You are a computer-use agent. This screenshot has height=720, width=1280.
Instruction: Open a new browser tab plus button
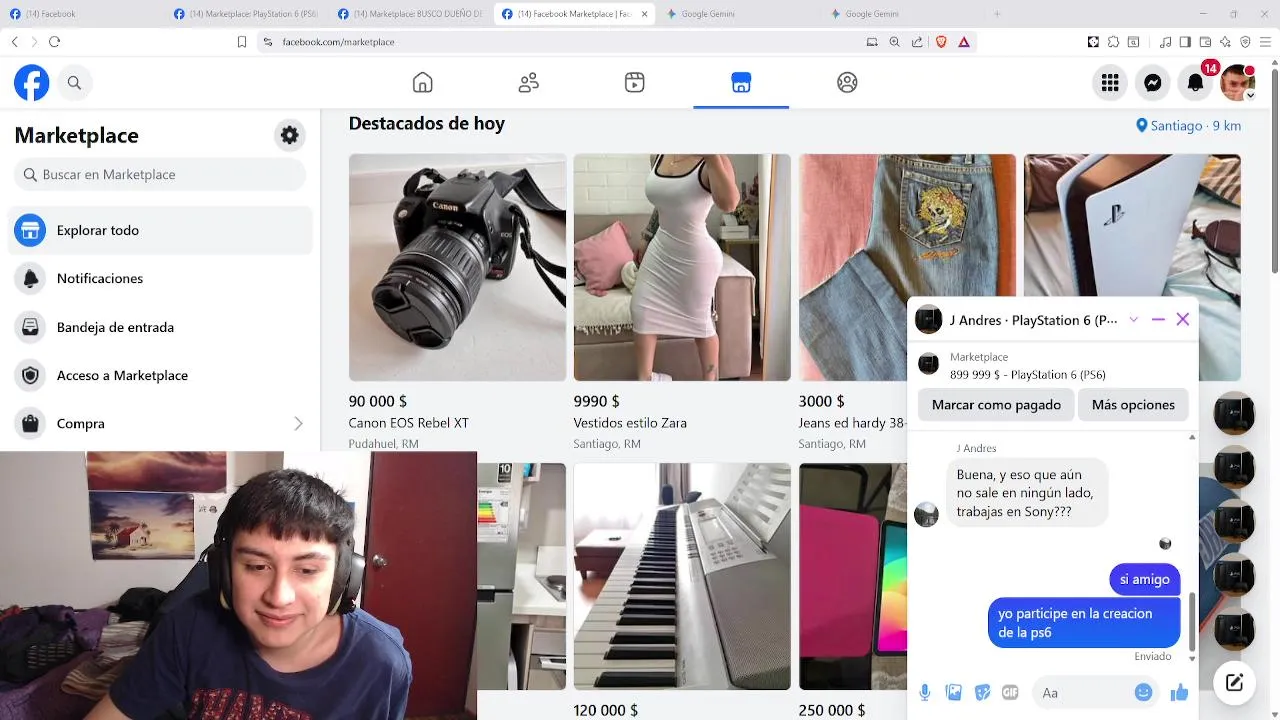997,14
